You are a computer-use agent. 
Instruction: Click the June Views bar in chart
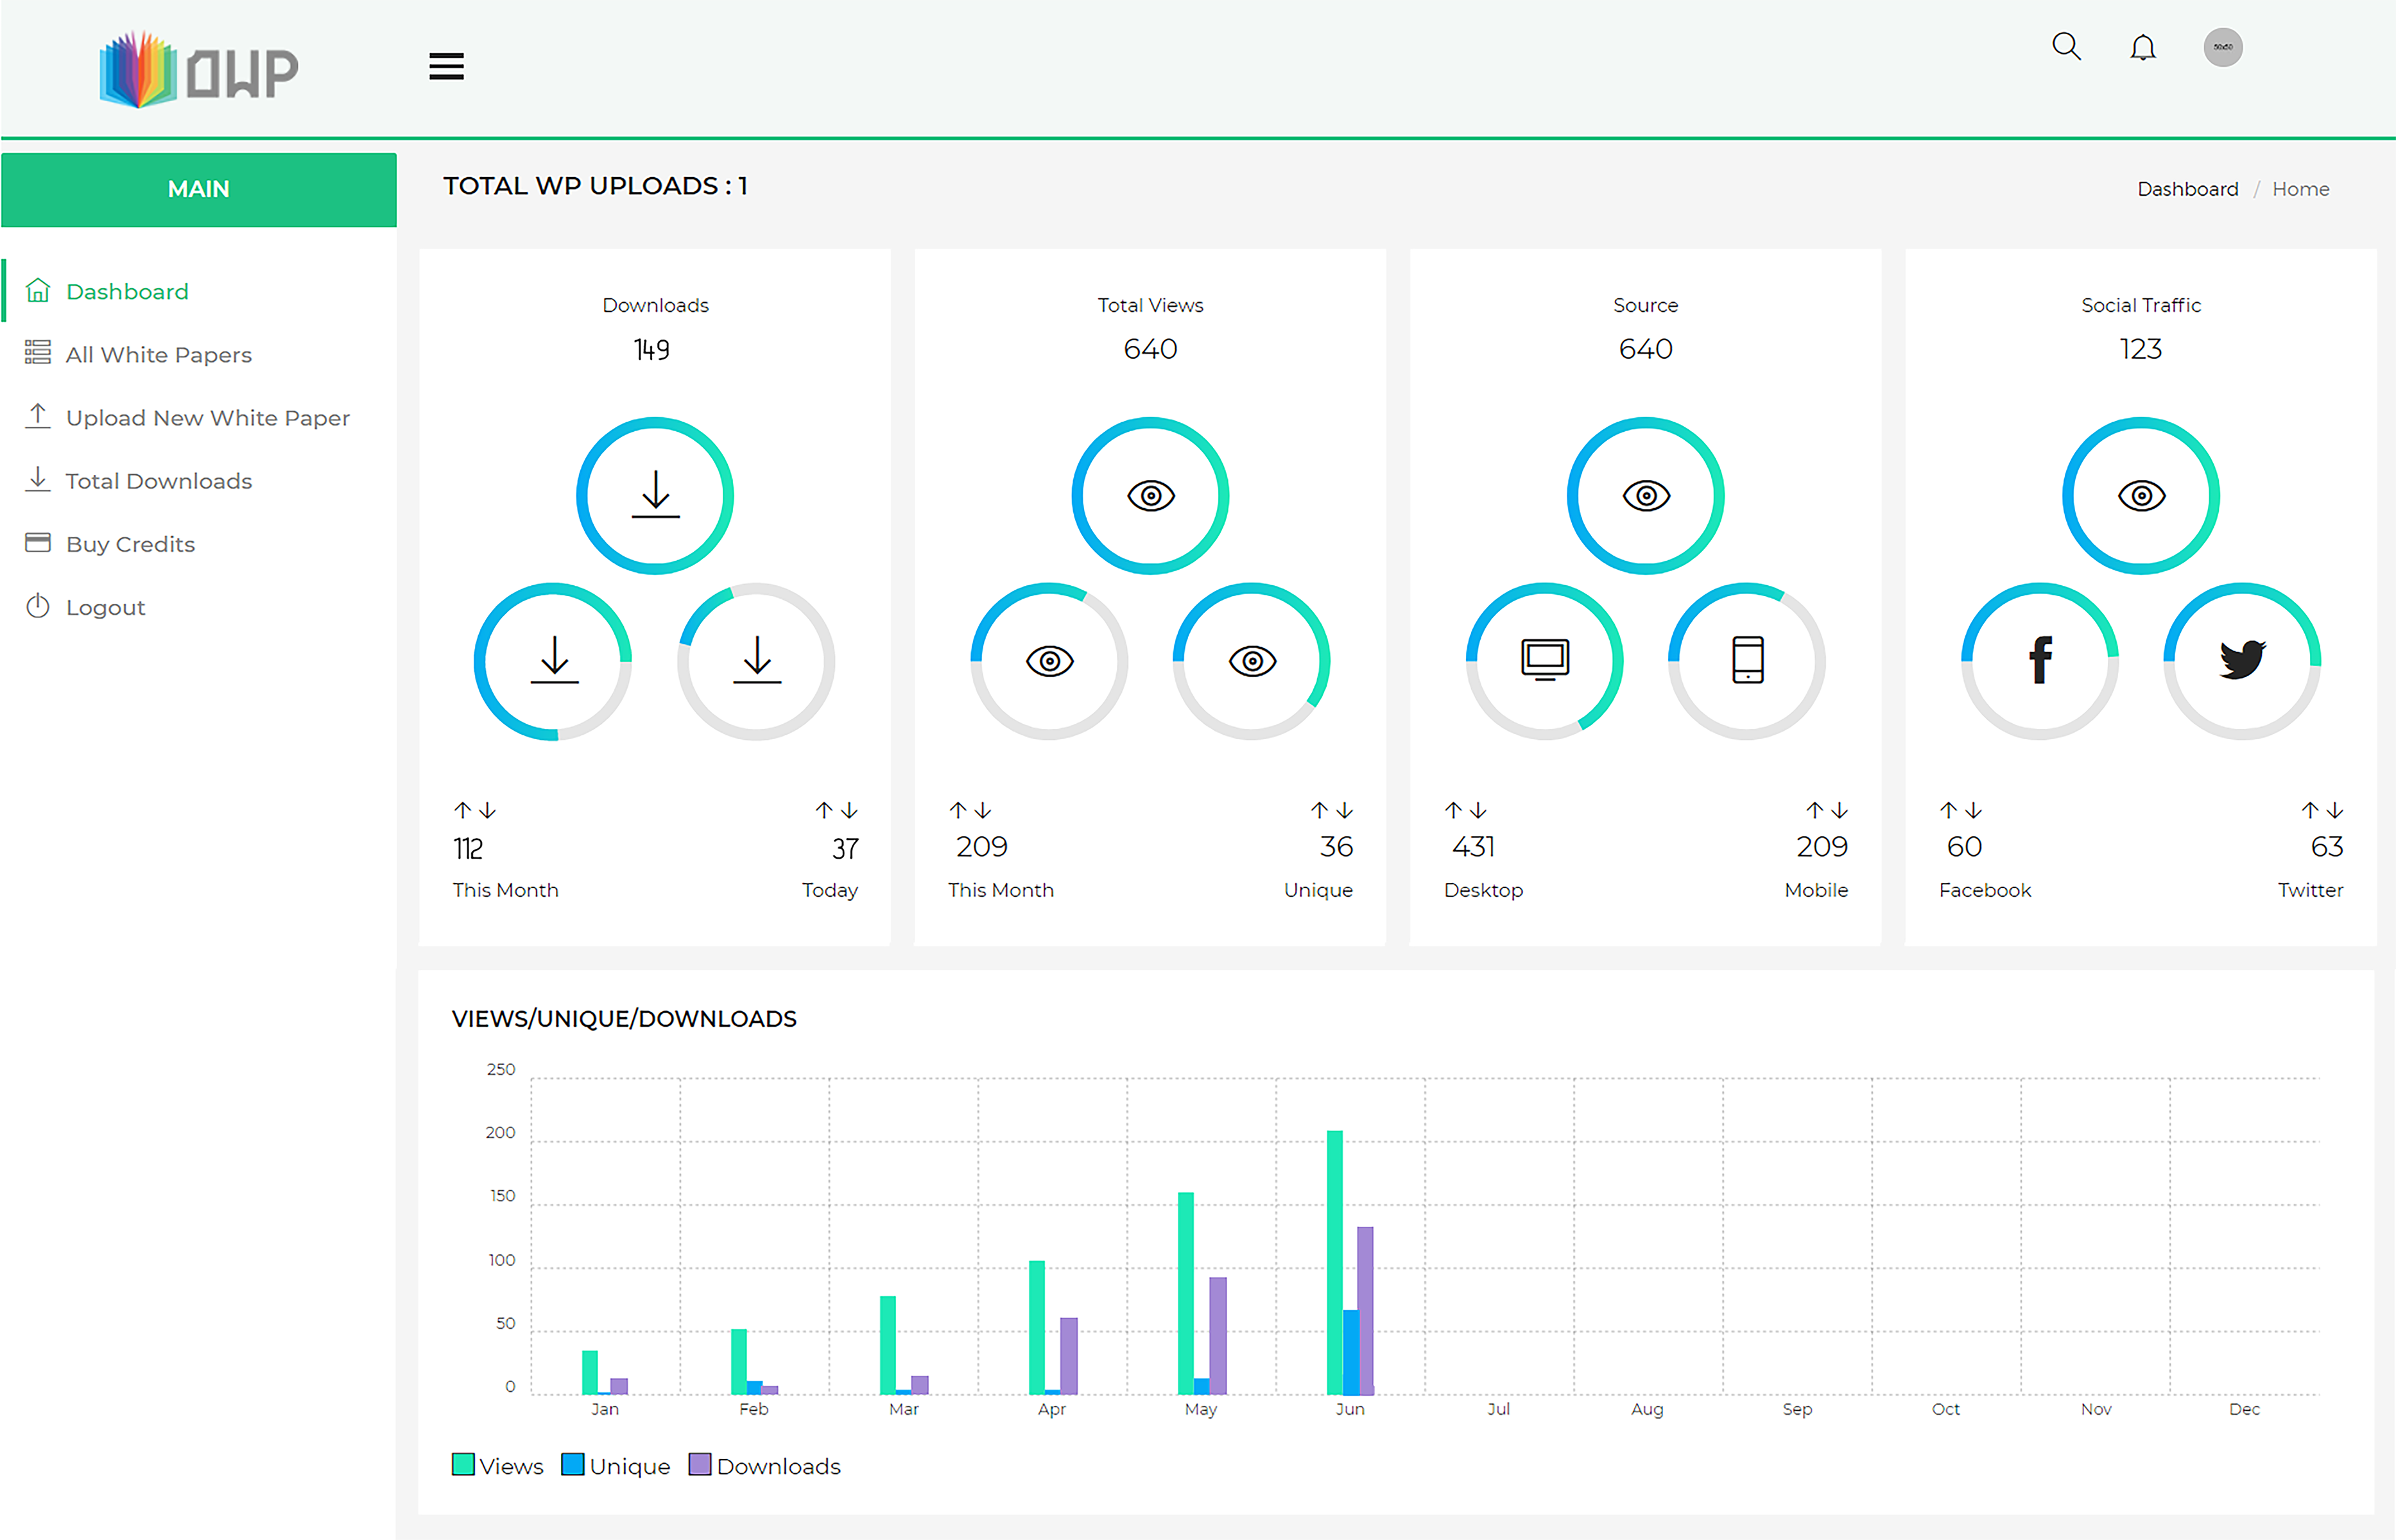click(x=1334, y=1262)
